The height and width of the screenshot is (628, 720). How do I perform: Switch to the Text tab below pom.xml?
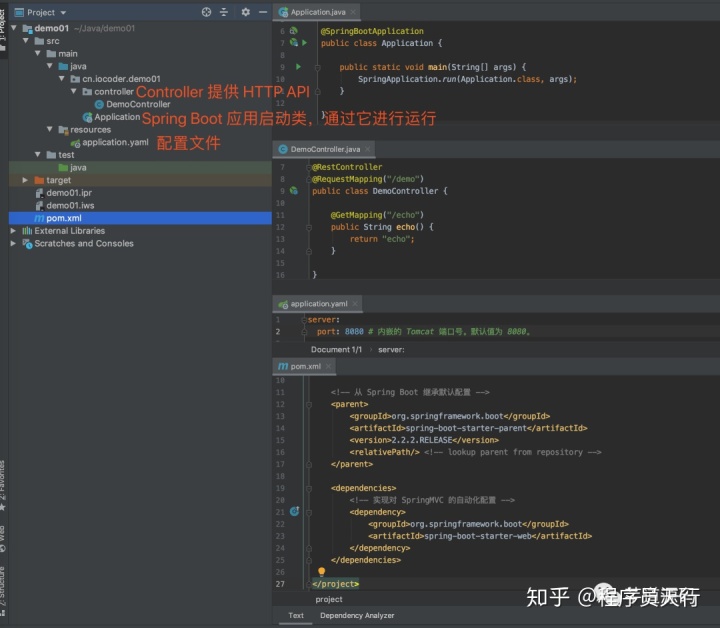(x=296, y=616)
